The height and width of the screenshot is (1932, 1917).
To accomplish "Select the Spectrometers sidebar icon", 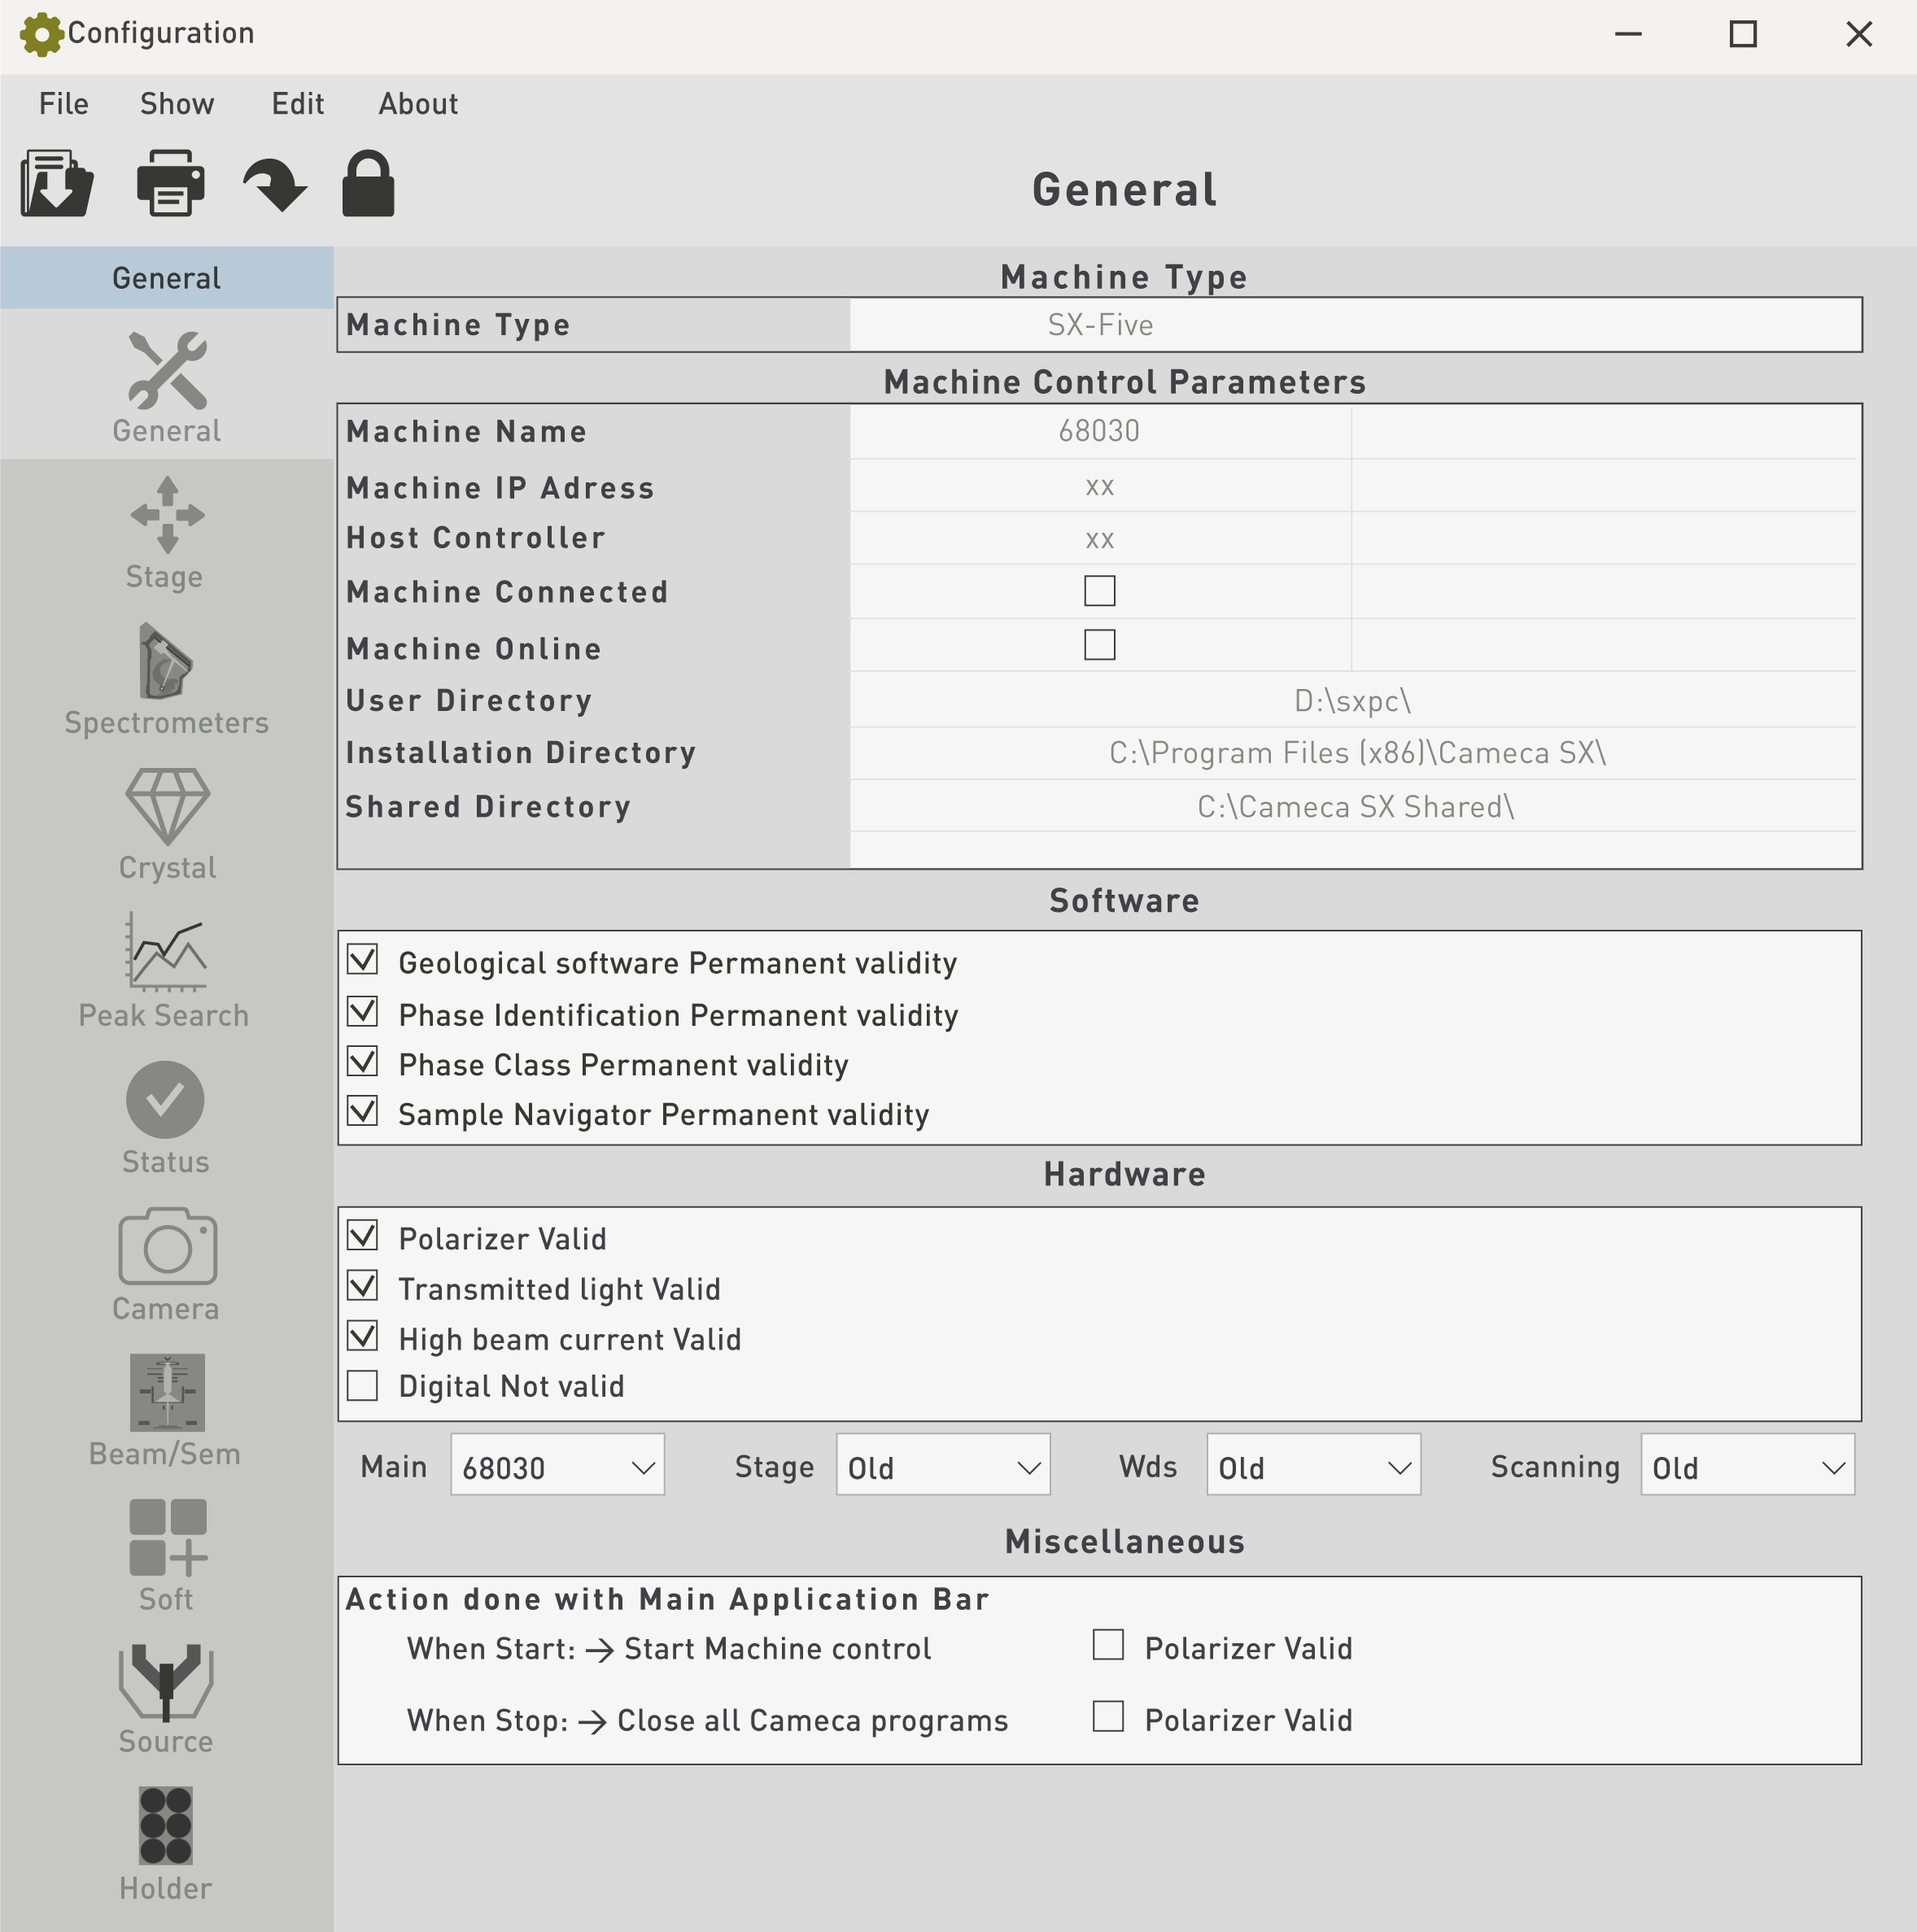I will tap(166, 663).
